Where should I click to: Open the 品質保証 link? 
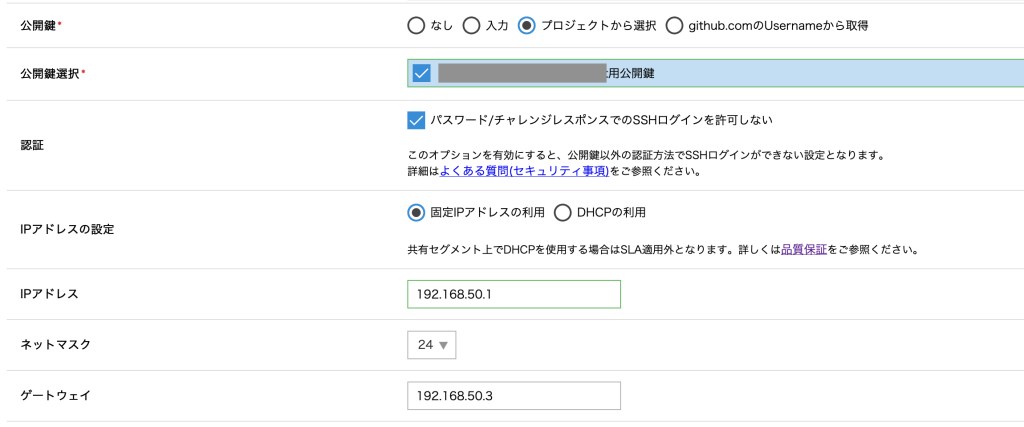804,249
